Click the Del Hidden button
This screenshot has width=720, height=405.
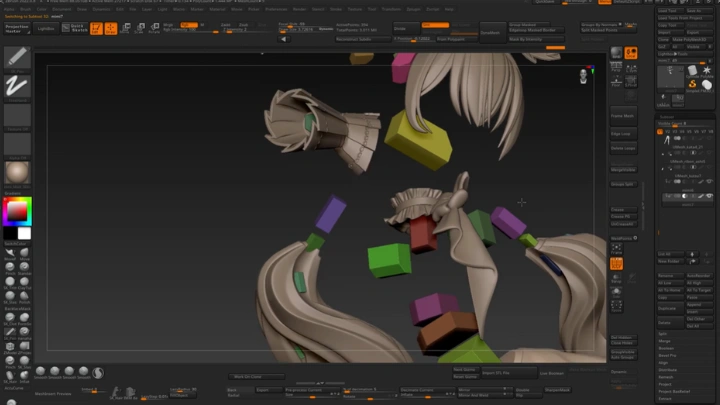tap(623, 338)
